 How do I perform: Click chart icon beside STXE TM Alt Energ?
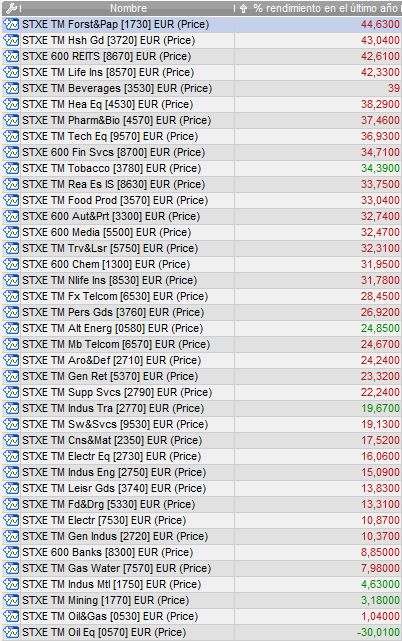pos(11,328)
